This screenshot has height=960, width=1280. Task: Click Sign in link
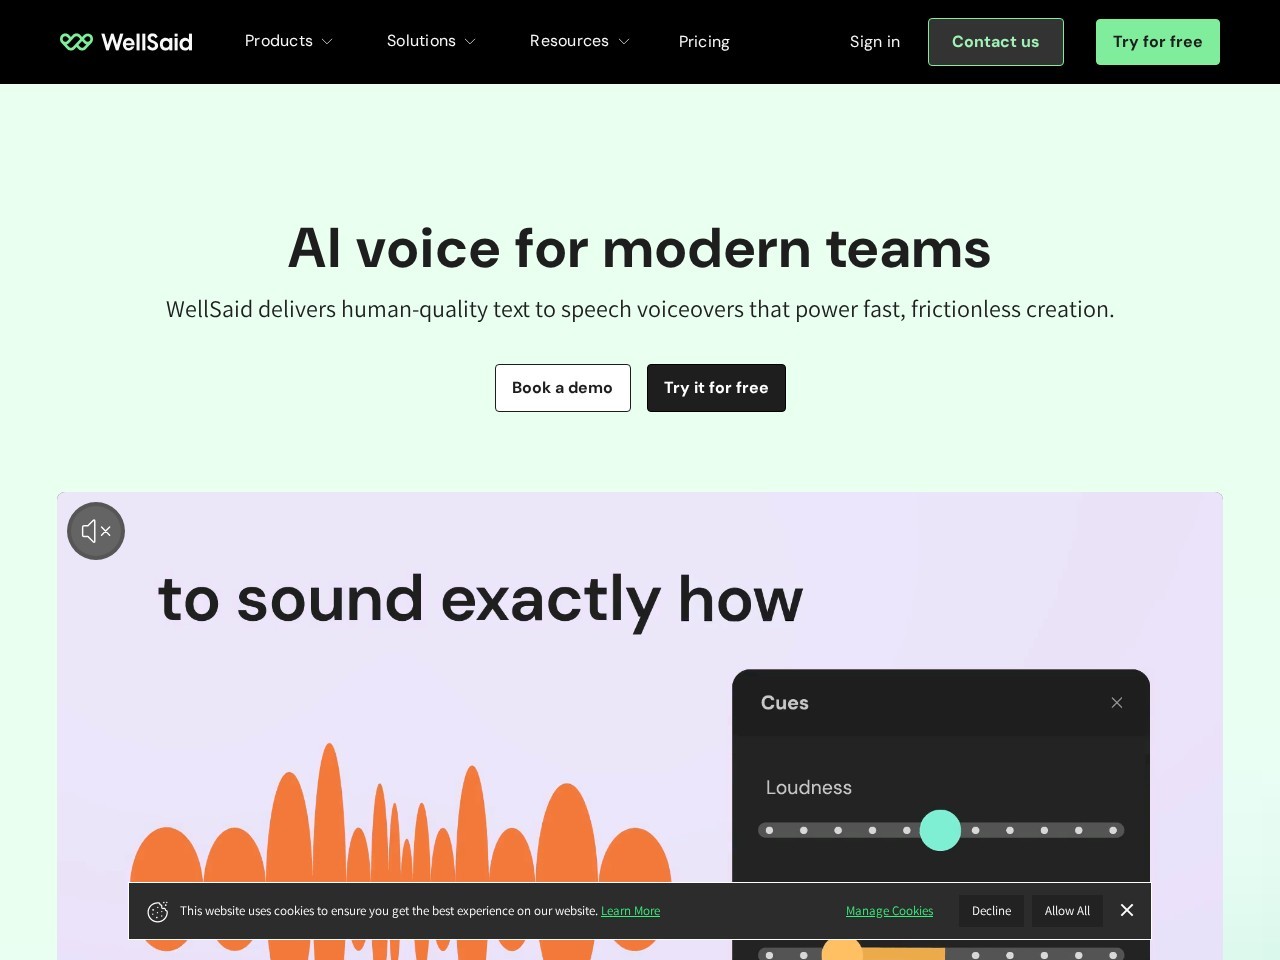[x=874, y=42]
